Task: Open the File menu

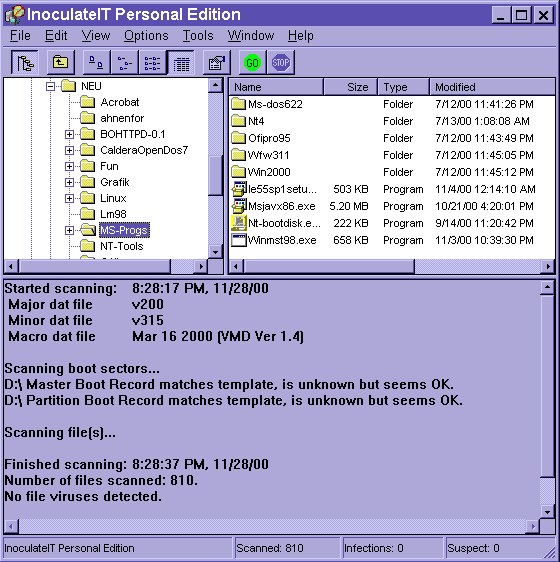Action: 20,35
